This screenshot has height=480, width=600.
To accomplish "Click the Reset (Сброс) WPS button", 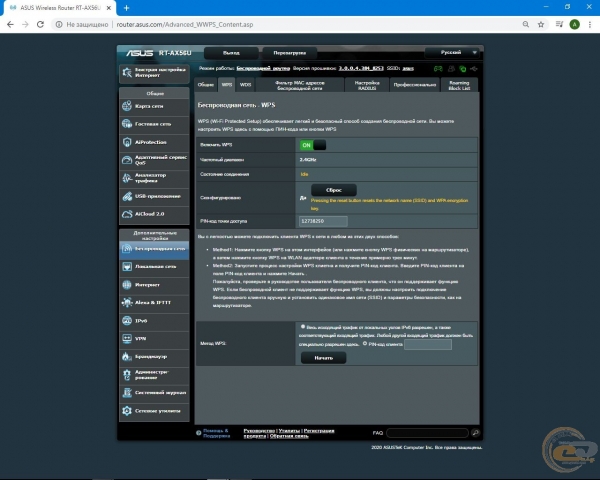I will coord(334,190).
